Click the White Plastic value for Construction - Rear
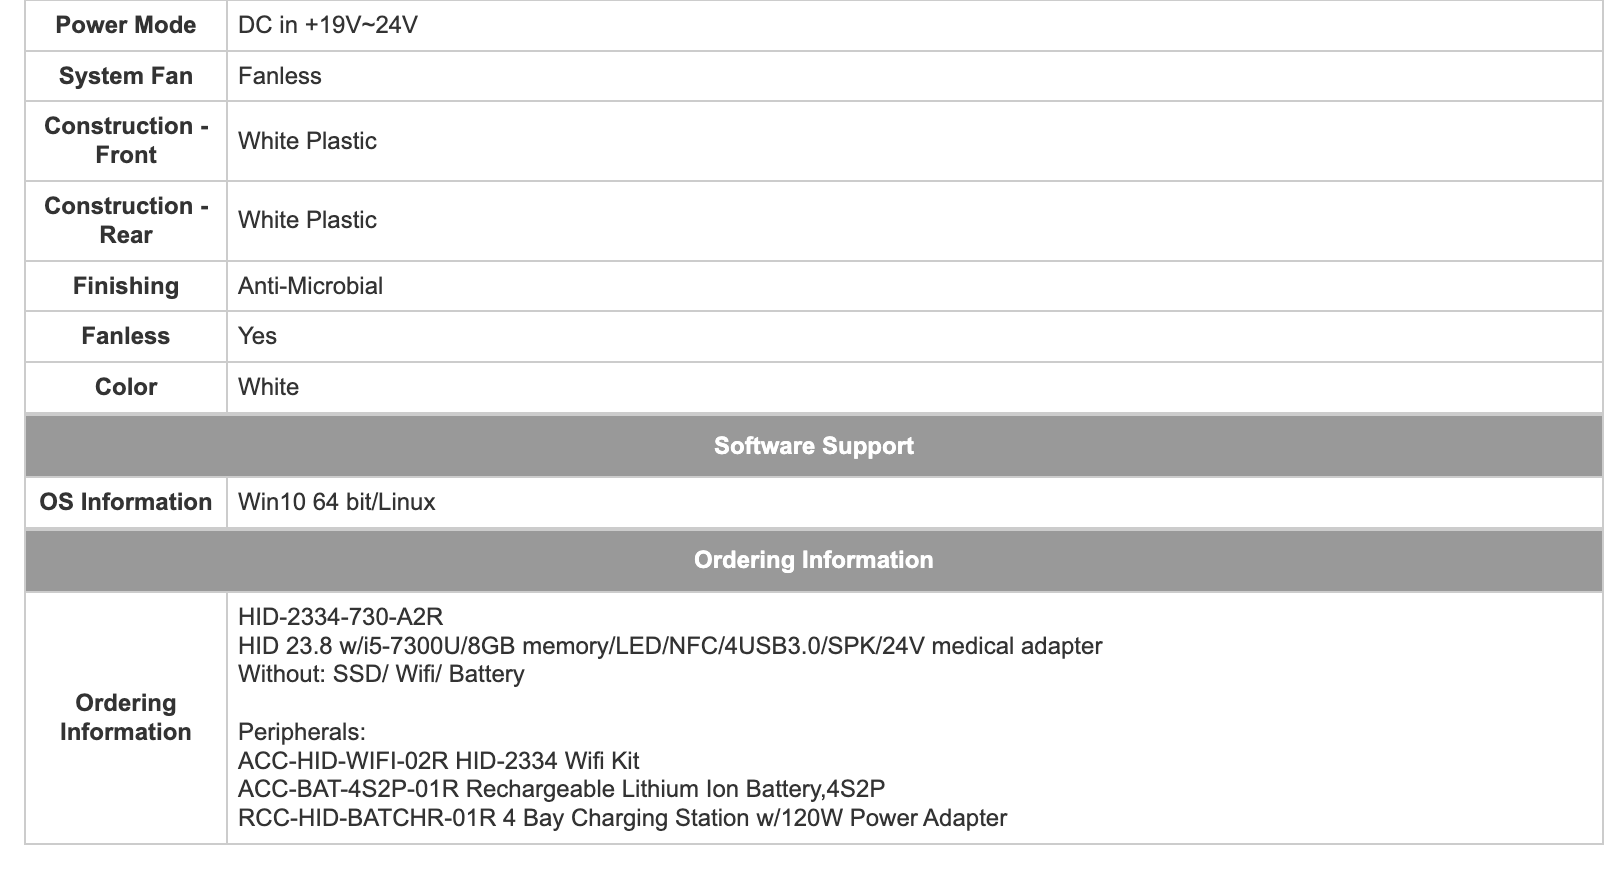 tap(307, 220)
